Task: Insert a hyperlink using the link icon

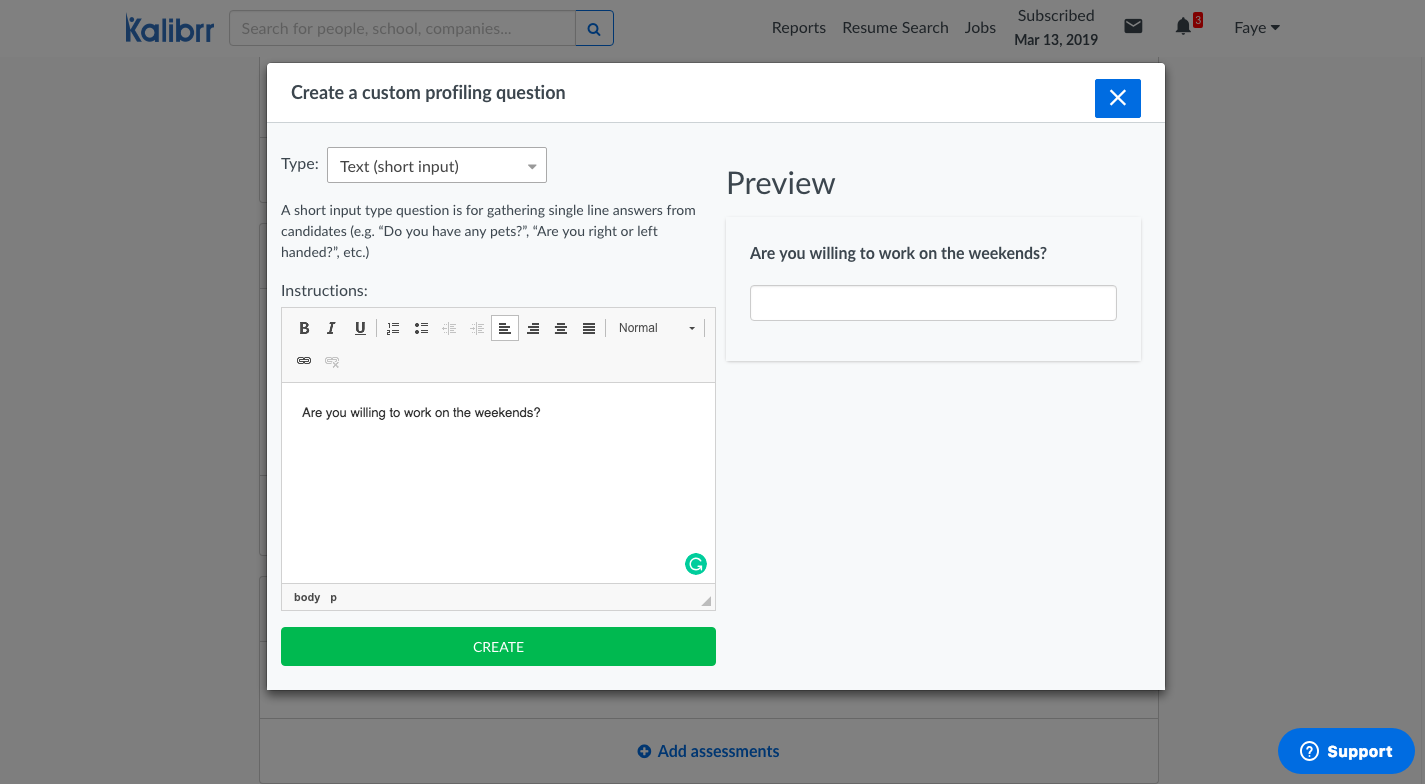Action: pos(304,361)
